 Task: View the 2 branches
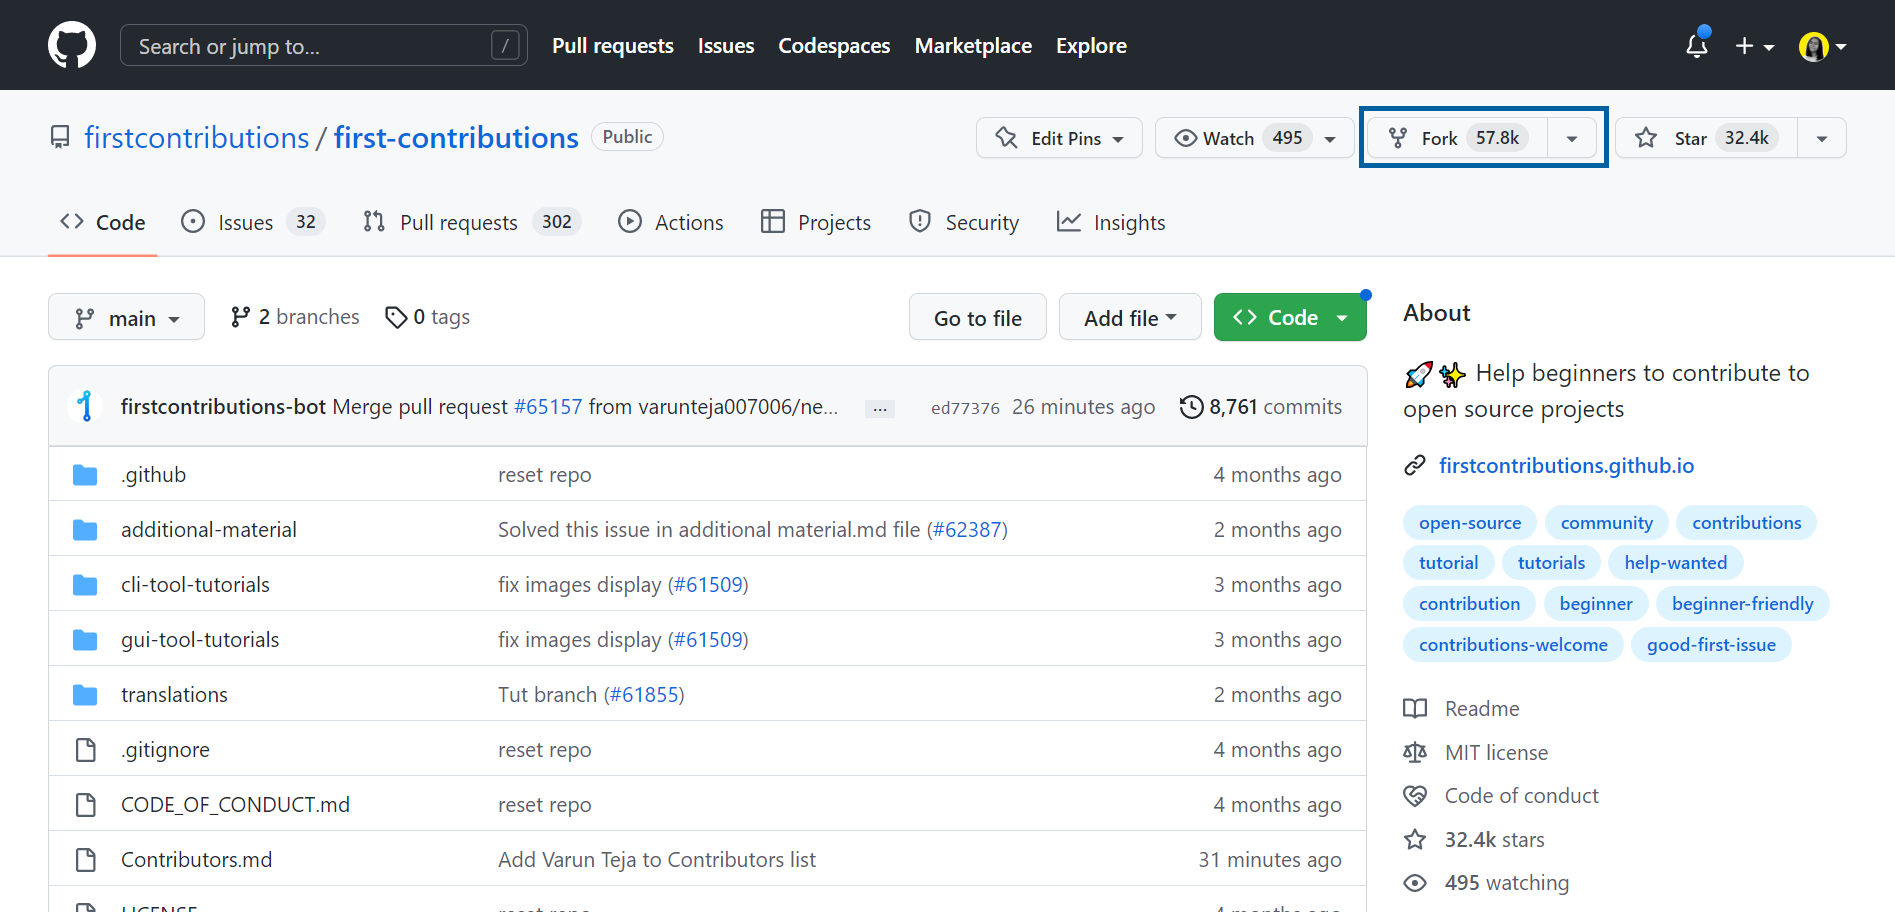[x=295, y=317]
